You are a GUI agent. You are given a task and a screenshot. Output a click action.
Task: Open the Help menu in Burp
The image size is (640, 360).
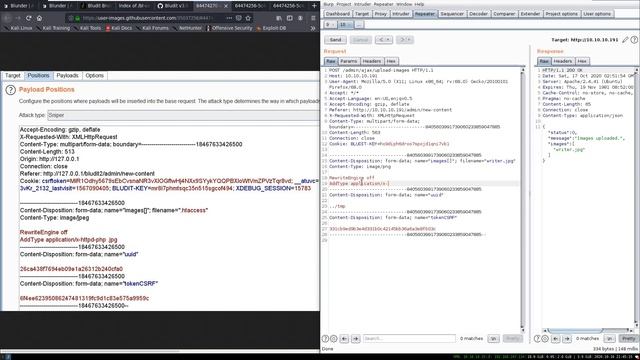(x=419, y=4)
